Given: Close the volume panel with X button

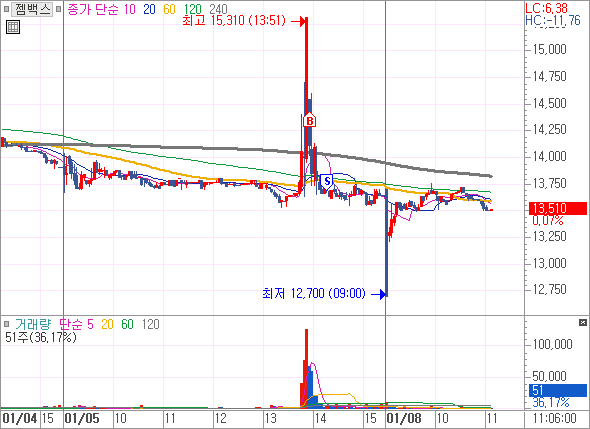Looking at the screenshot, I should pyautogui.click(x=583, y=323).
